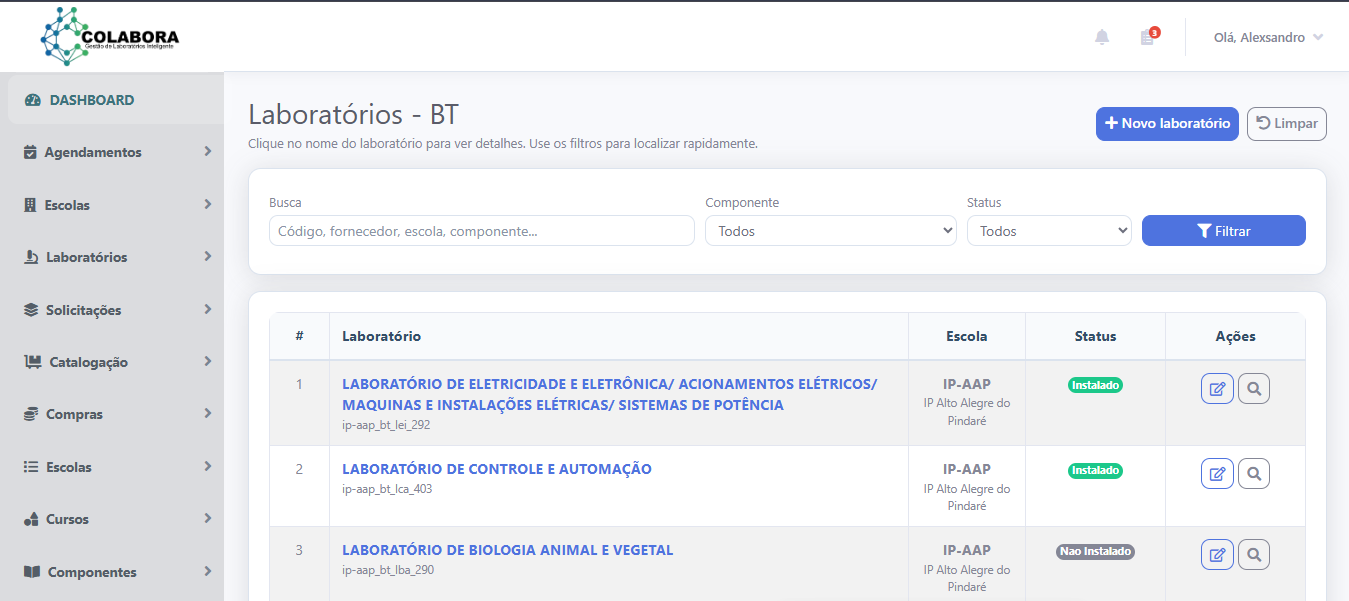Image resolution: width=1349 pixels, height=601 pixels.
Task: Click the Instalado badge in row 1
Action: [1095, 385]
